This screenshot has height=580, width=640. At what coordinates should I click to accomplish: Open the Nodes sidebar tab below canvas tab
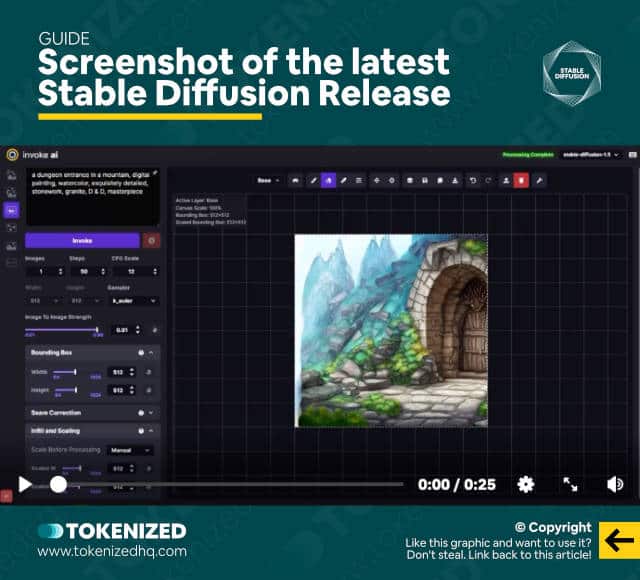point(11,228)
